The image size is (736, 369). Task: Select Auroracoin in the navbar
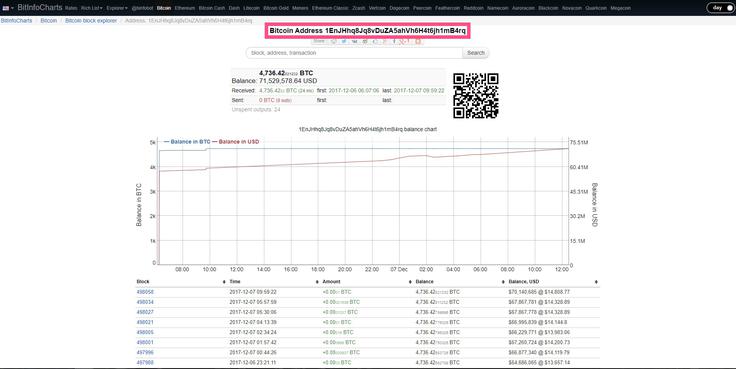pos(523,8)
